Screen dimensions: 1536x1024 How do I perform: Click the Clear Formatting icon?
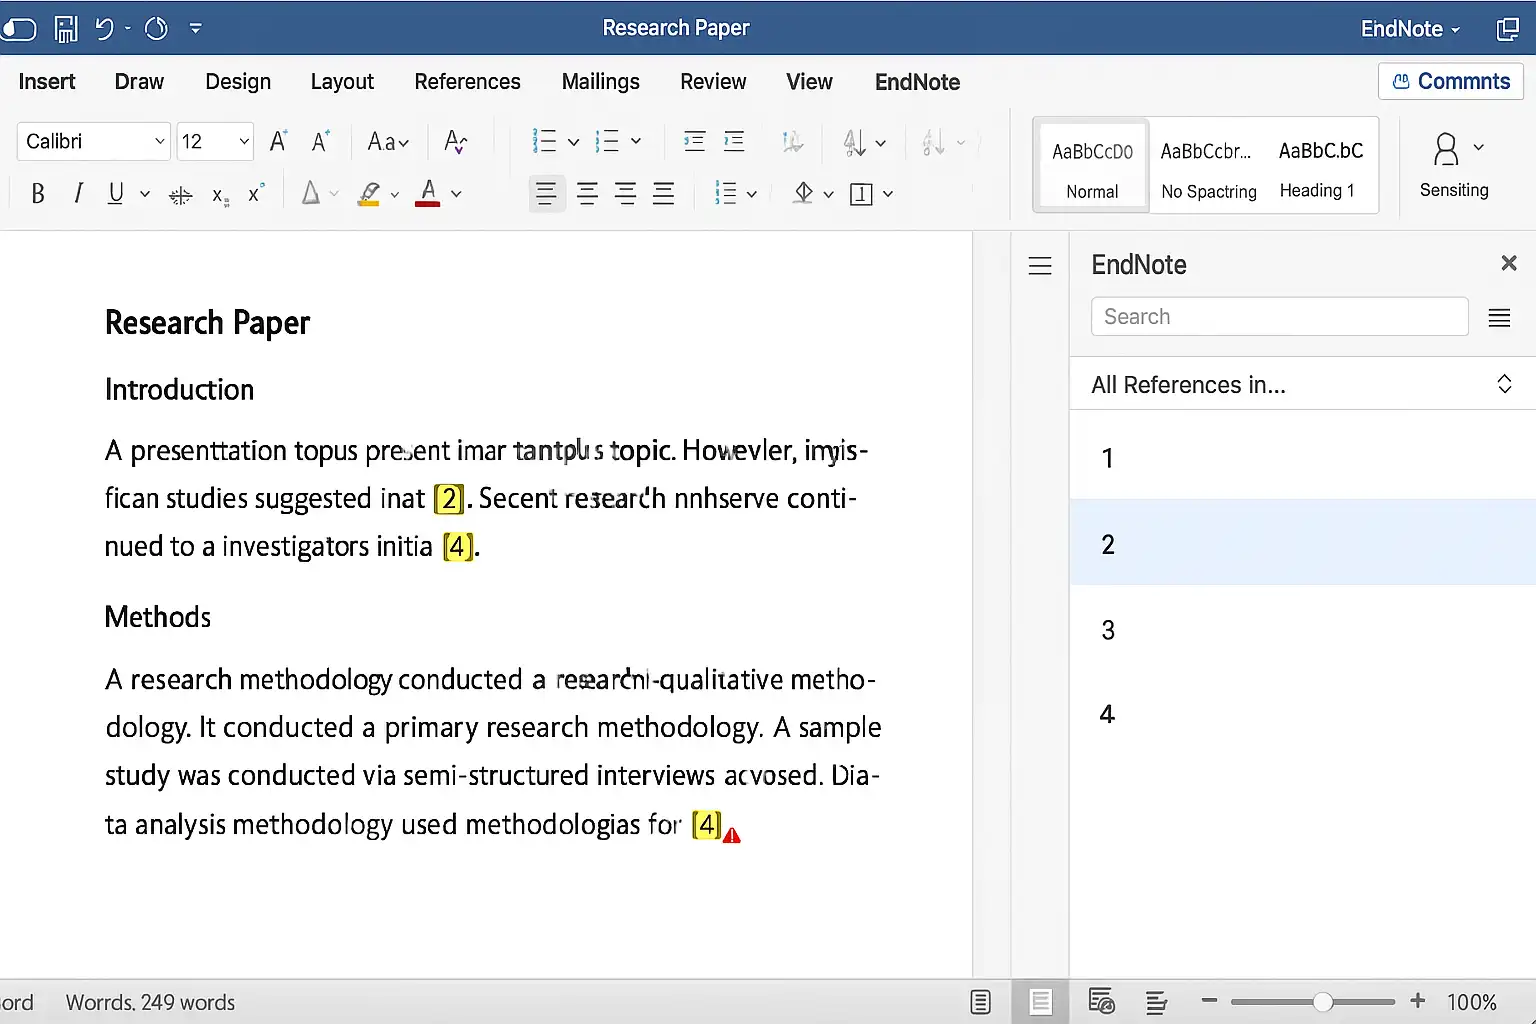point(455,142)
